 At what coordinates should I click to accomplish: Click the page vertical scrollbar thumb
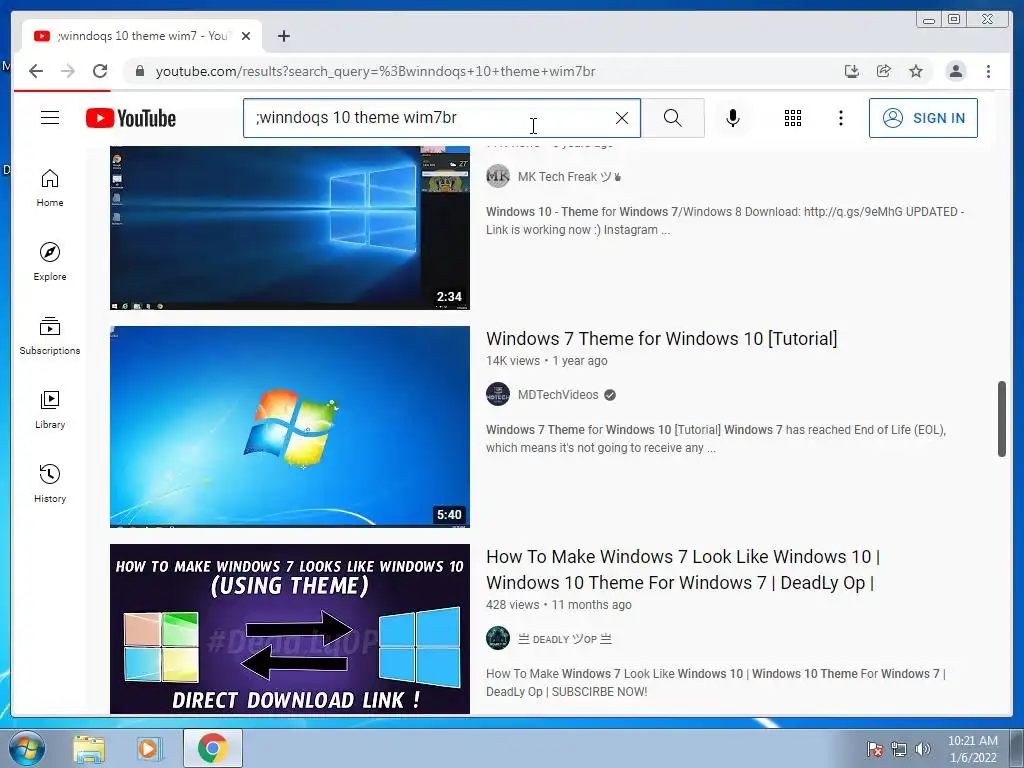click(1002, 419)
